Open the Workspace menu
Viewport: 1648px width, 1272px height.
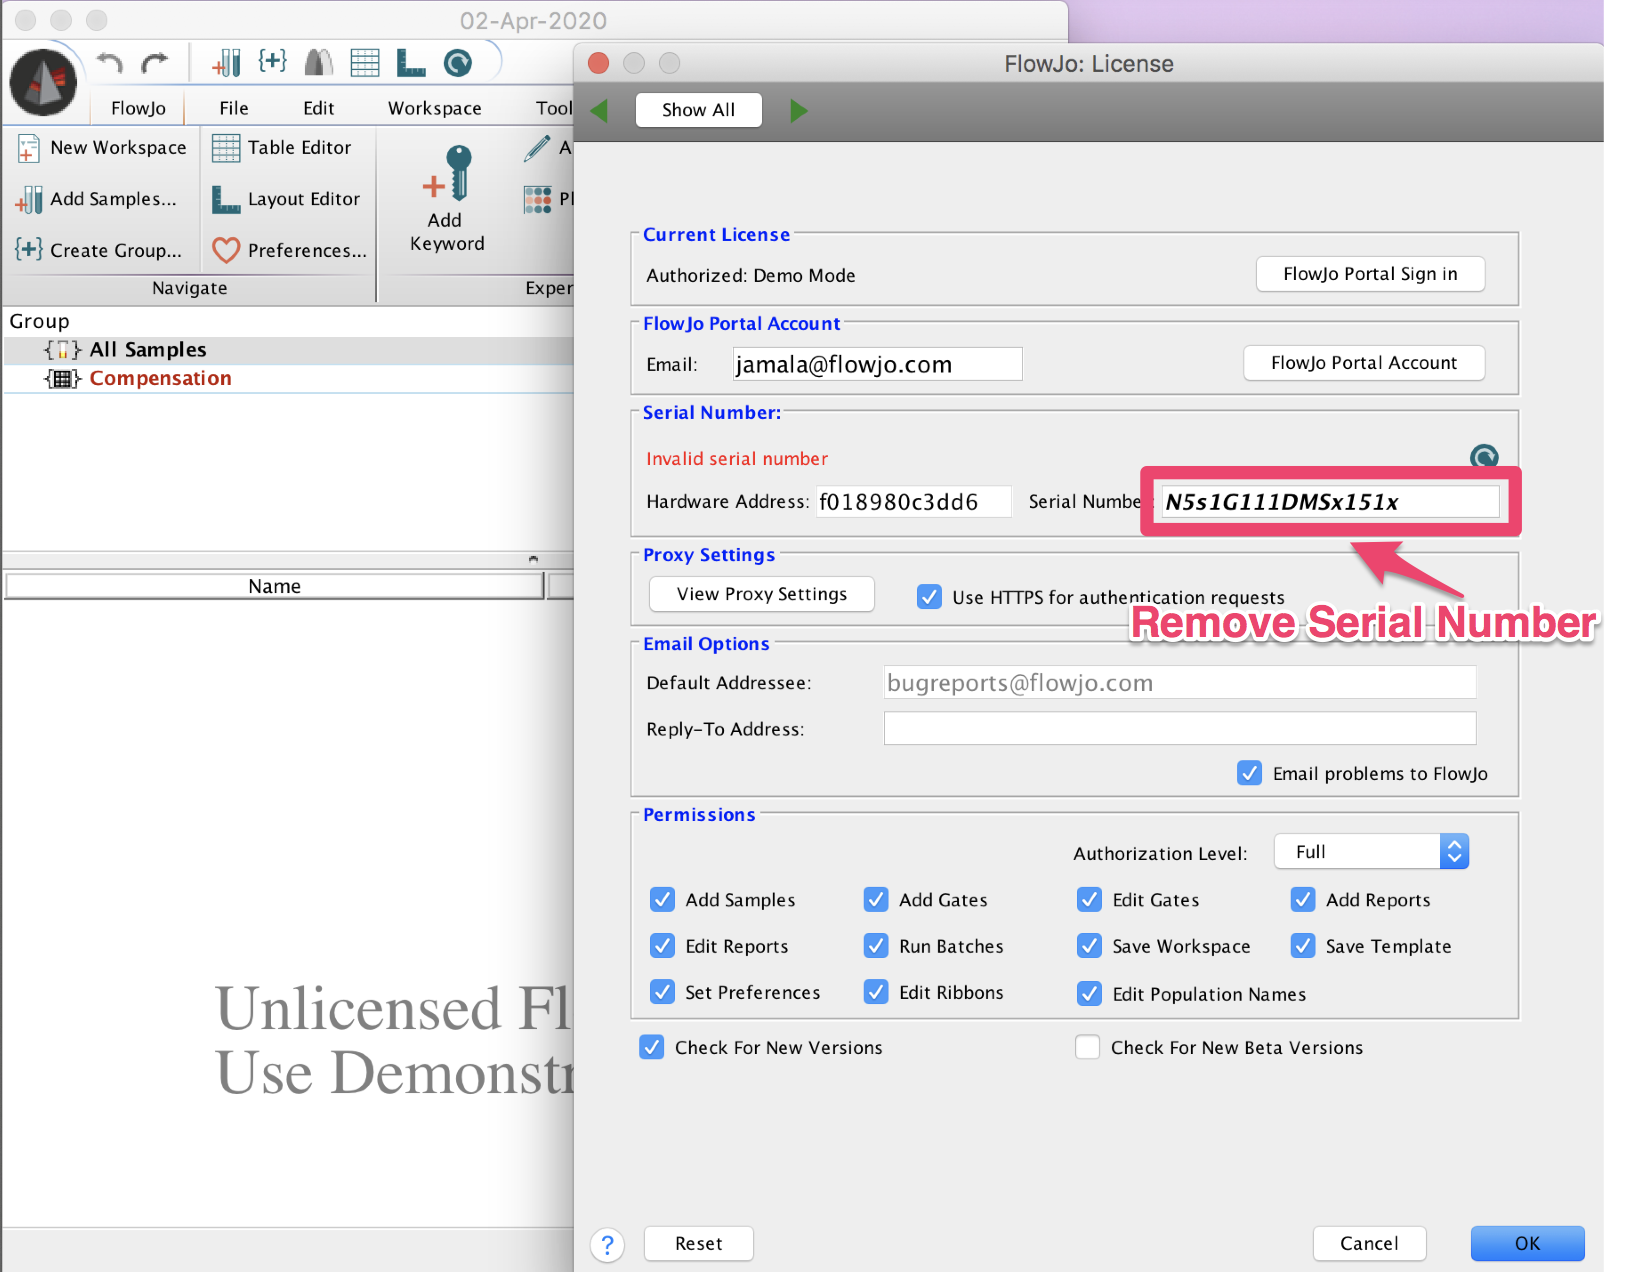[x=434, y=107]
